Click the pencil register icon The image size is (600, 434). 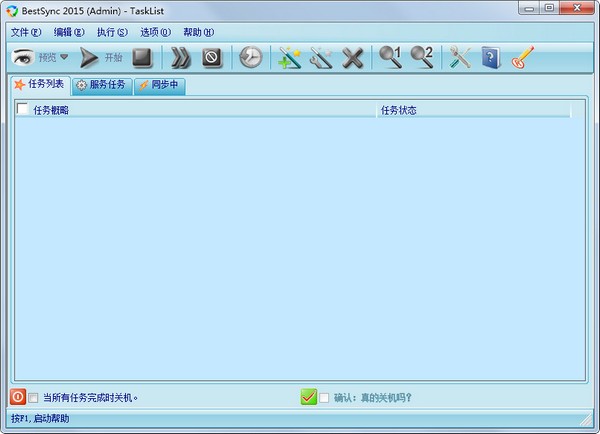[523, 57]
